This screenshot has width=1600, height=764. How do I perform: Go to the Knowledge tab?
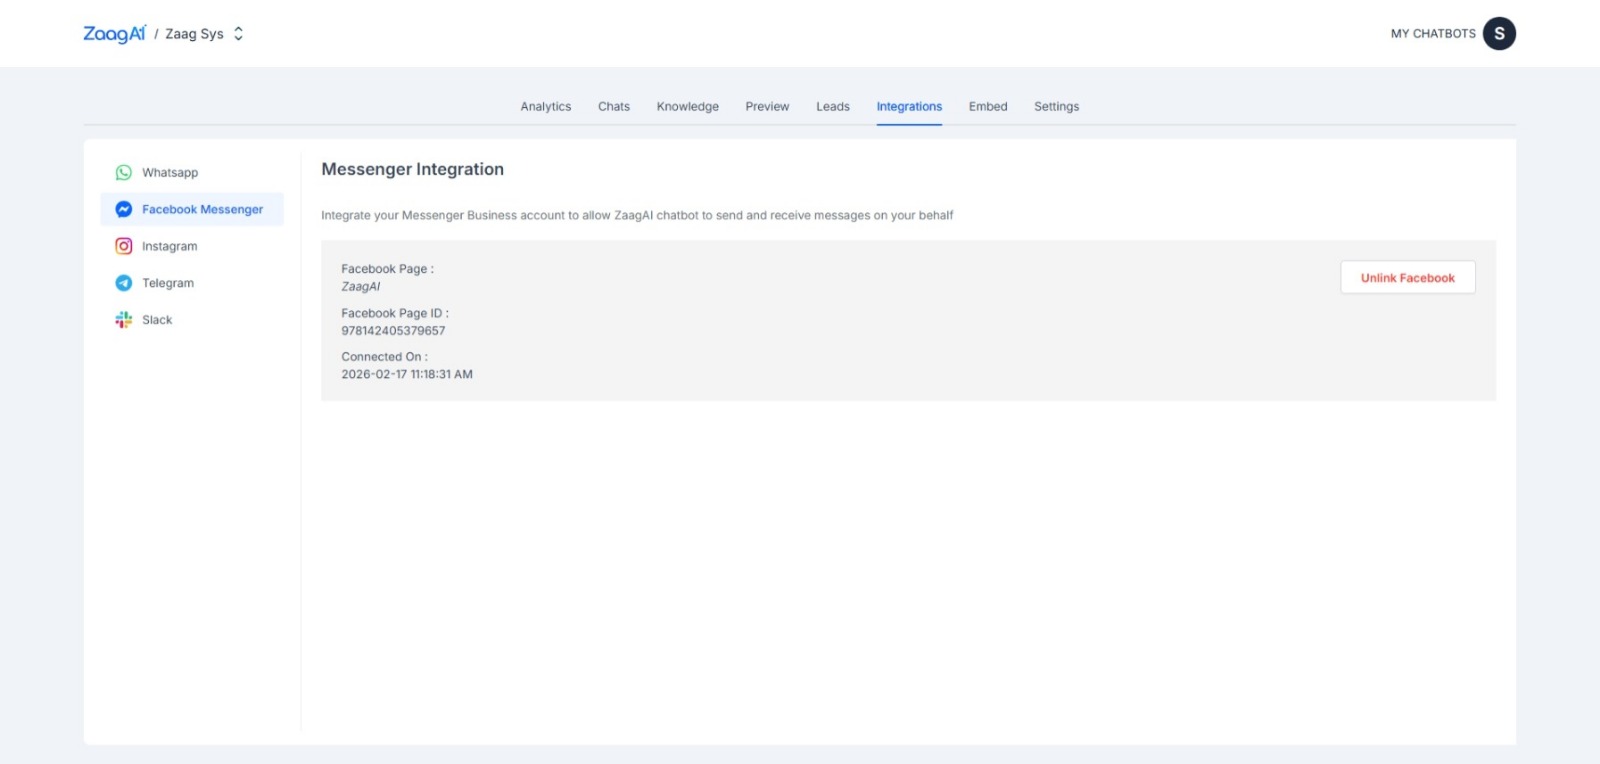[x=688, y=107]
